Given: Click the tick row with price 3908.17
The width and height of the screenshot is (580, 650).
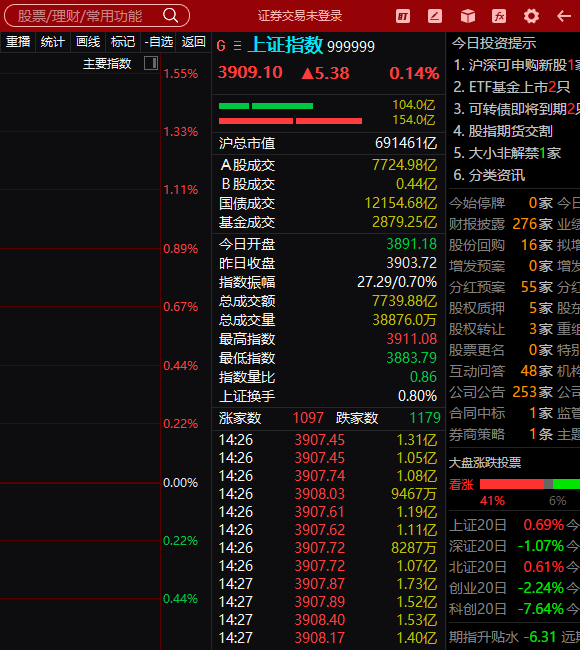Looking at the screenshot, I should click(328, 638).
